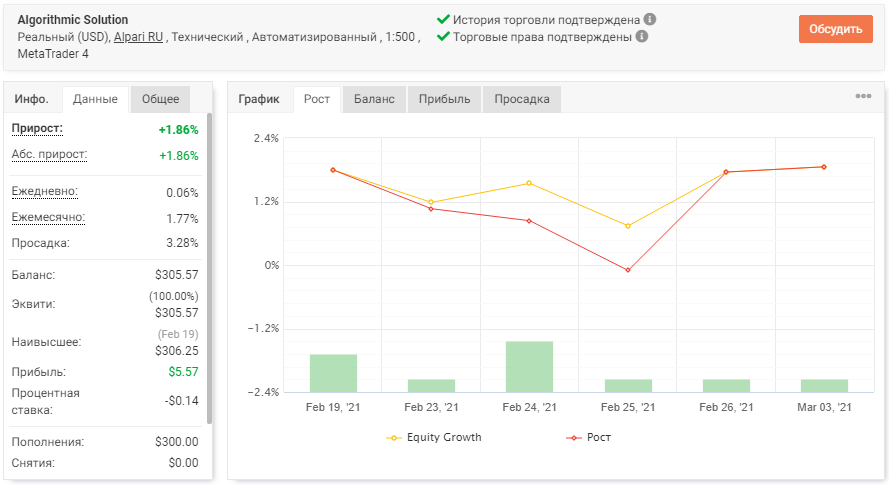Toggle Рост series in chart legend
The width and height of the screenshot is (889, 485).
pos(589,437)
